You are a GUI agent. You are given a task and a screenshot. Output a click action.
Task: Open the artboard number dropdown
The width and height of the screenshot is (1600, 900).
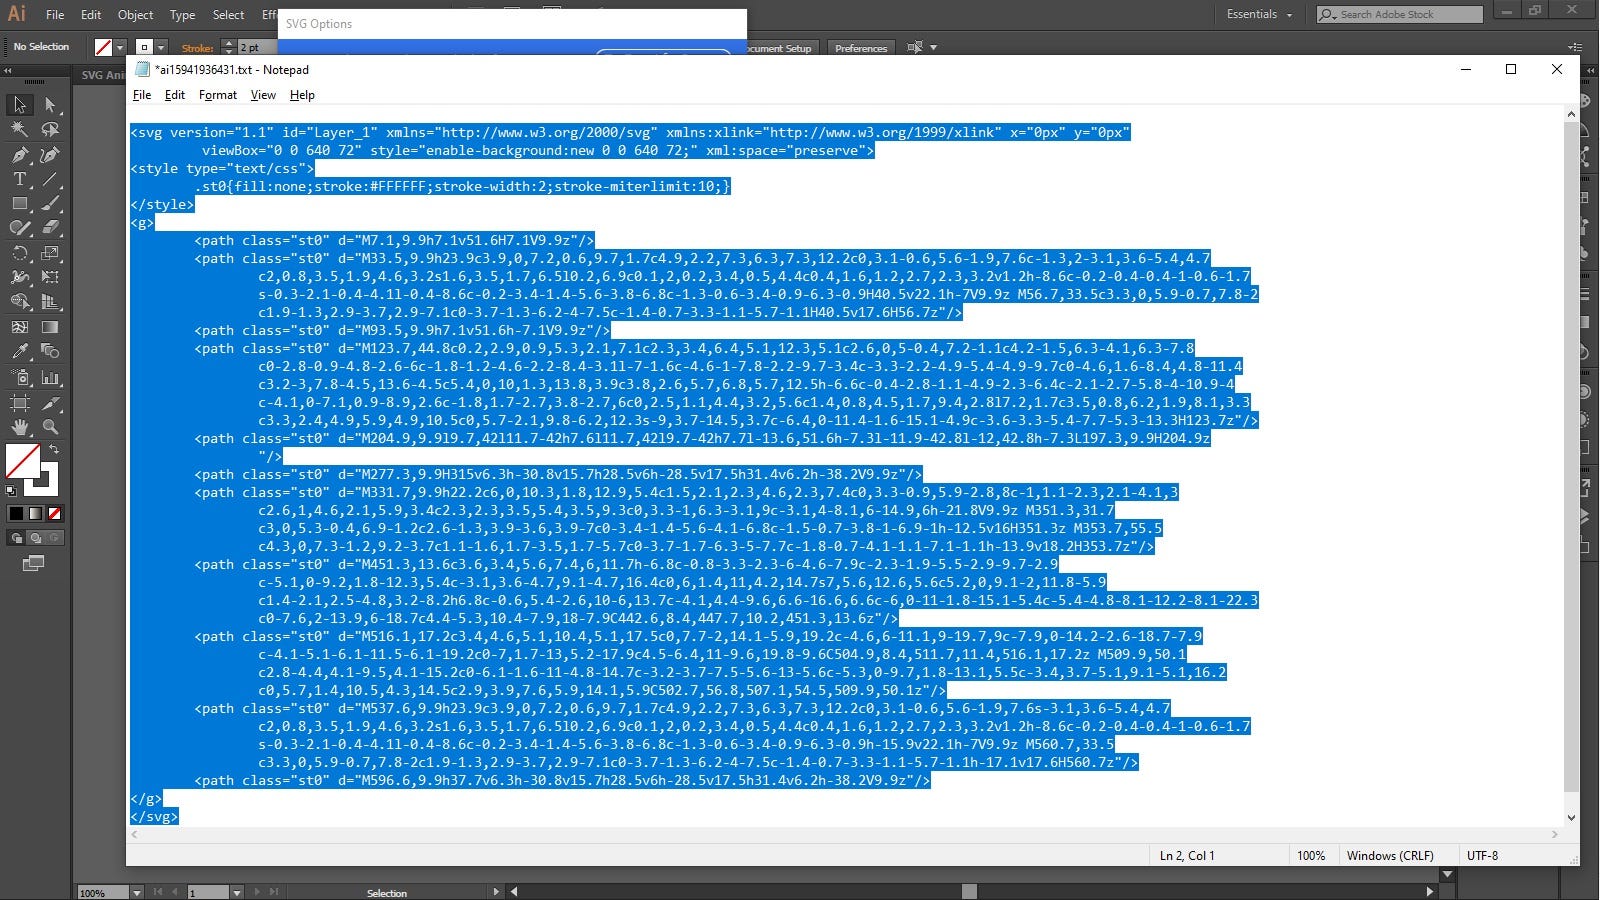click(x=237, y=892)
